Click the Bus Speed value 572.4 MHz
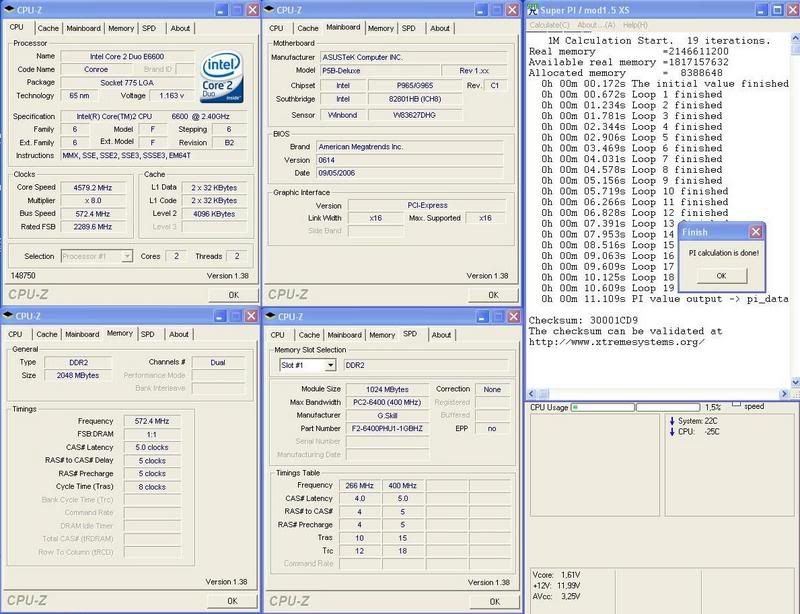 (93, 214)
